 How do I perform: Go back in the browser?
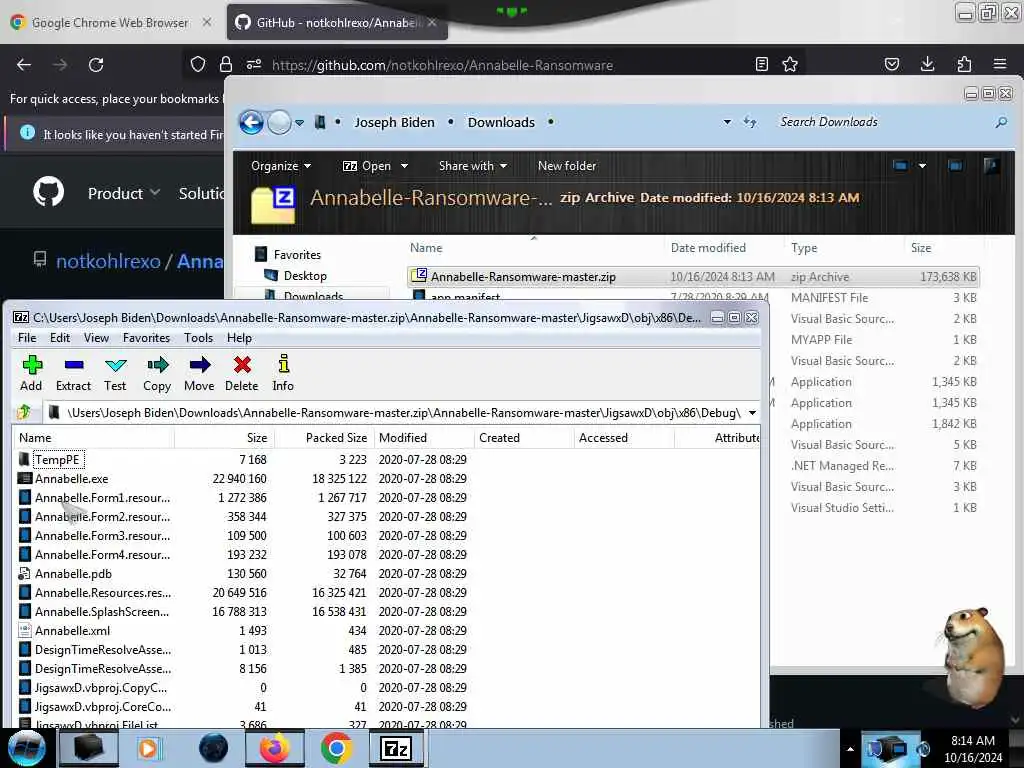24,65
